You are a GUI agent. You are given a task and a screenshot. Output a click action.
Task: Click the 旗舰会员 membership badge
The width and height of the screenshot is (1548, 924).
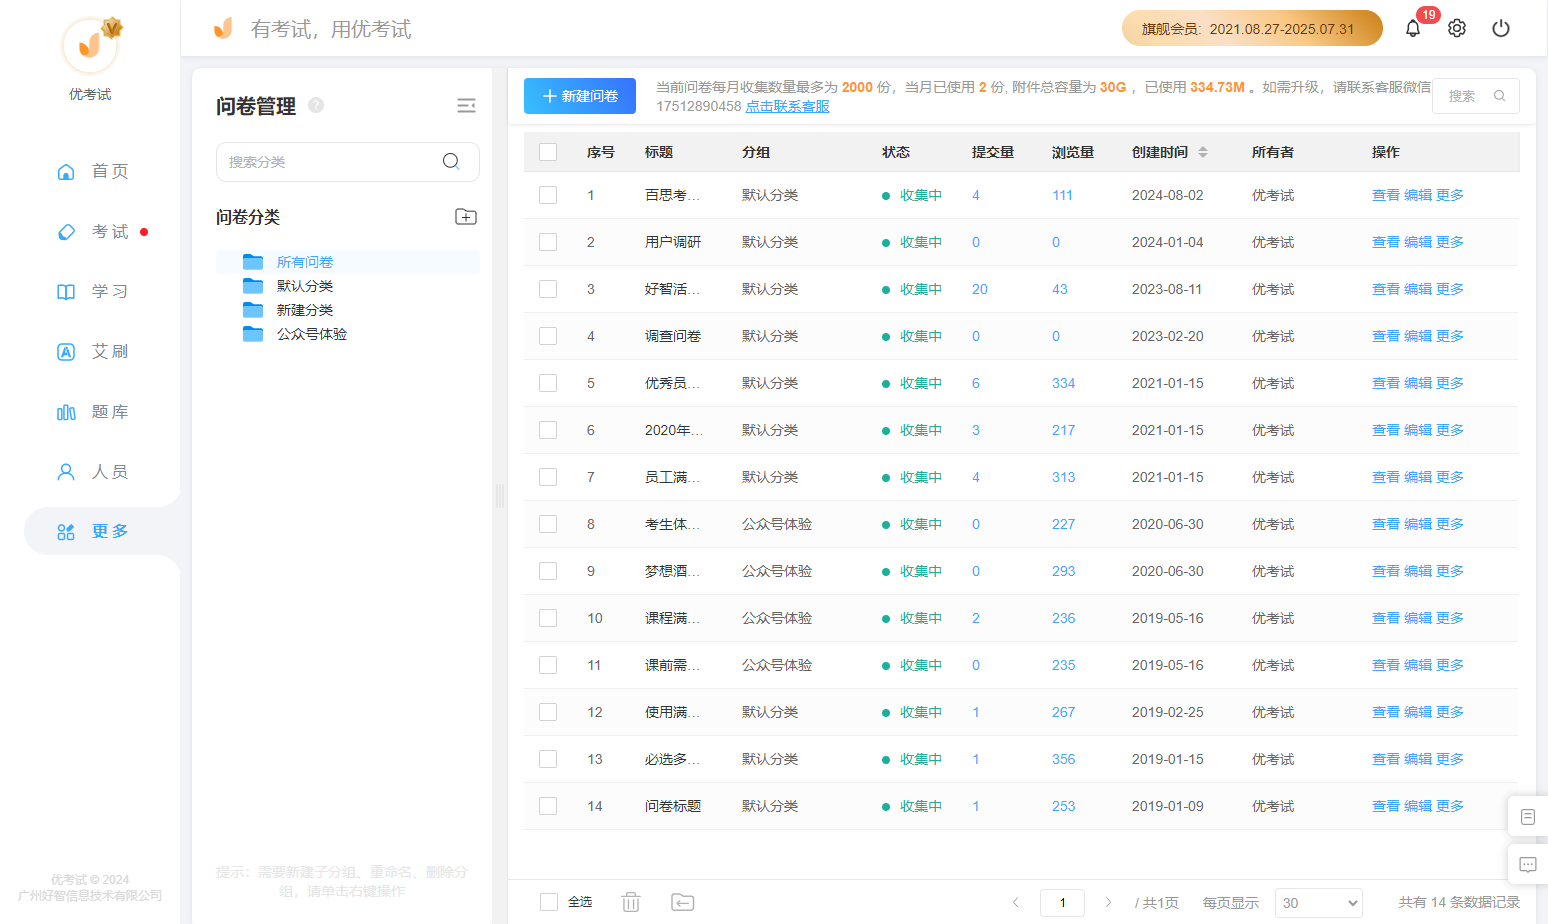[x=1252, y=28]
